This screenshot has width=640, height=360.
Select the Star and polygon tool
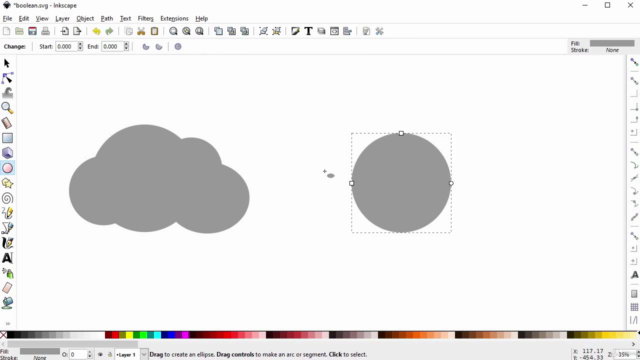[7, 183]
